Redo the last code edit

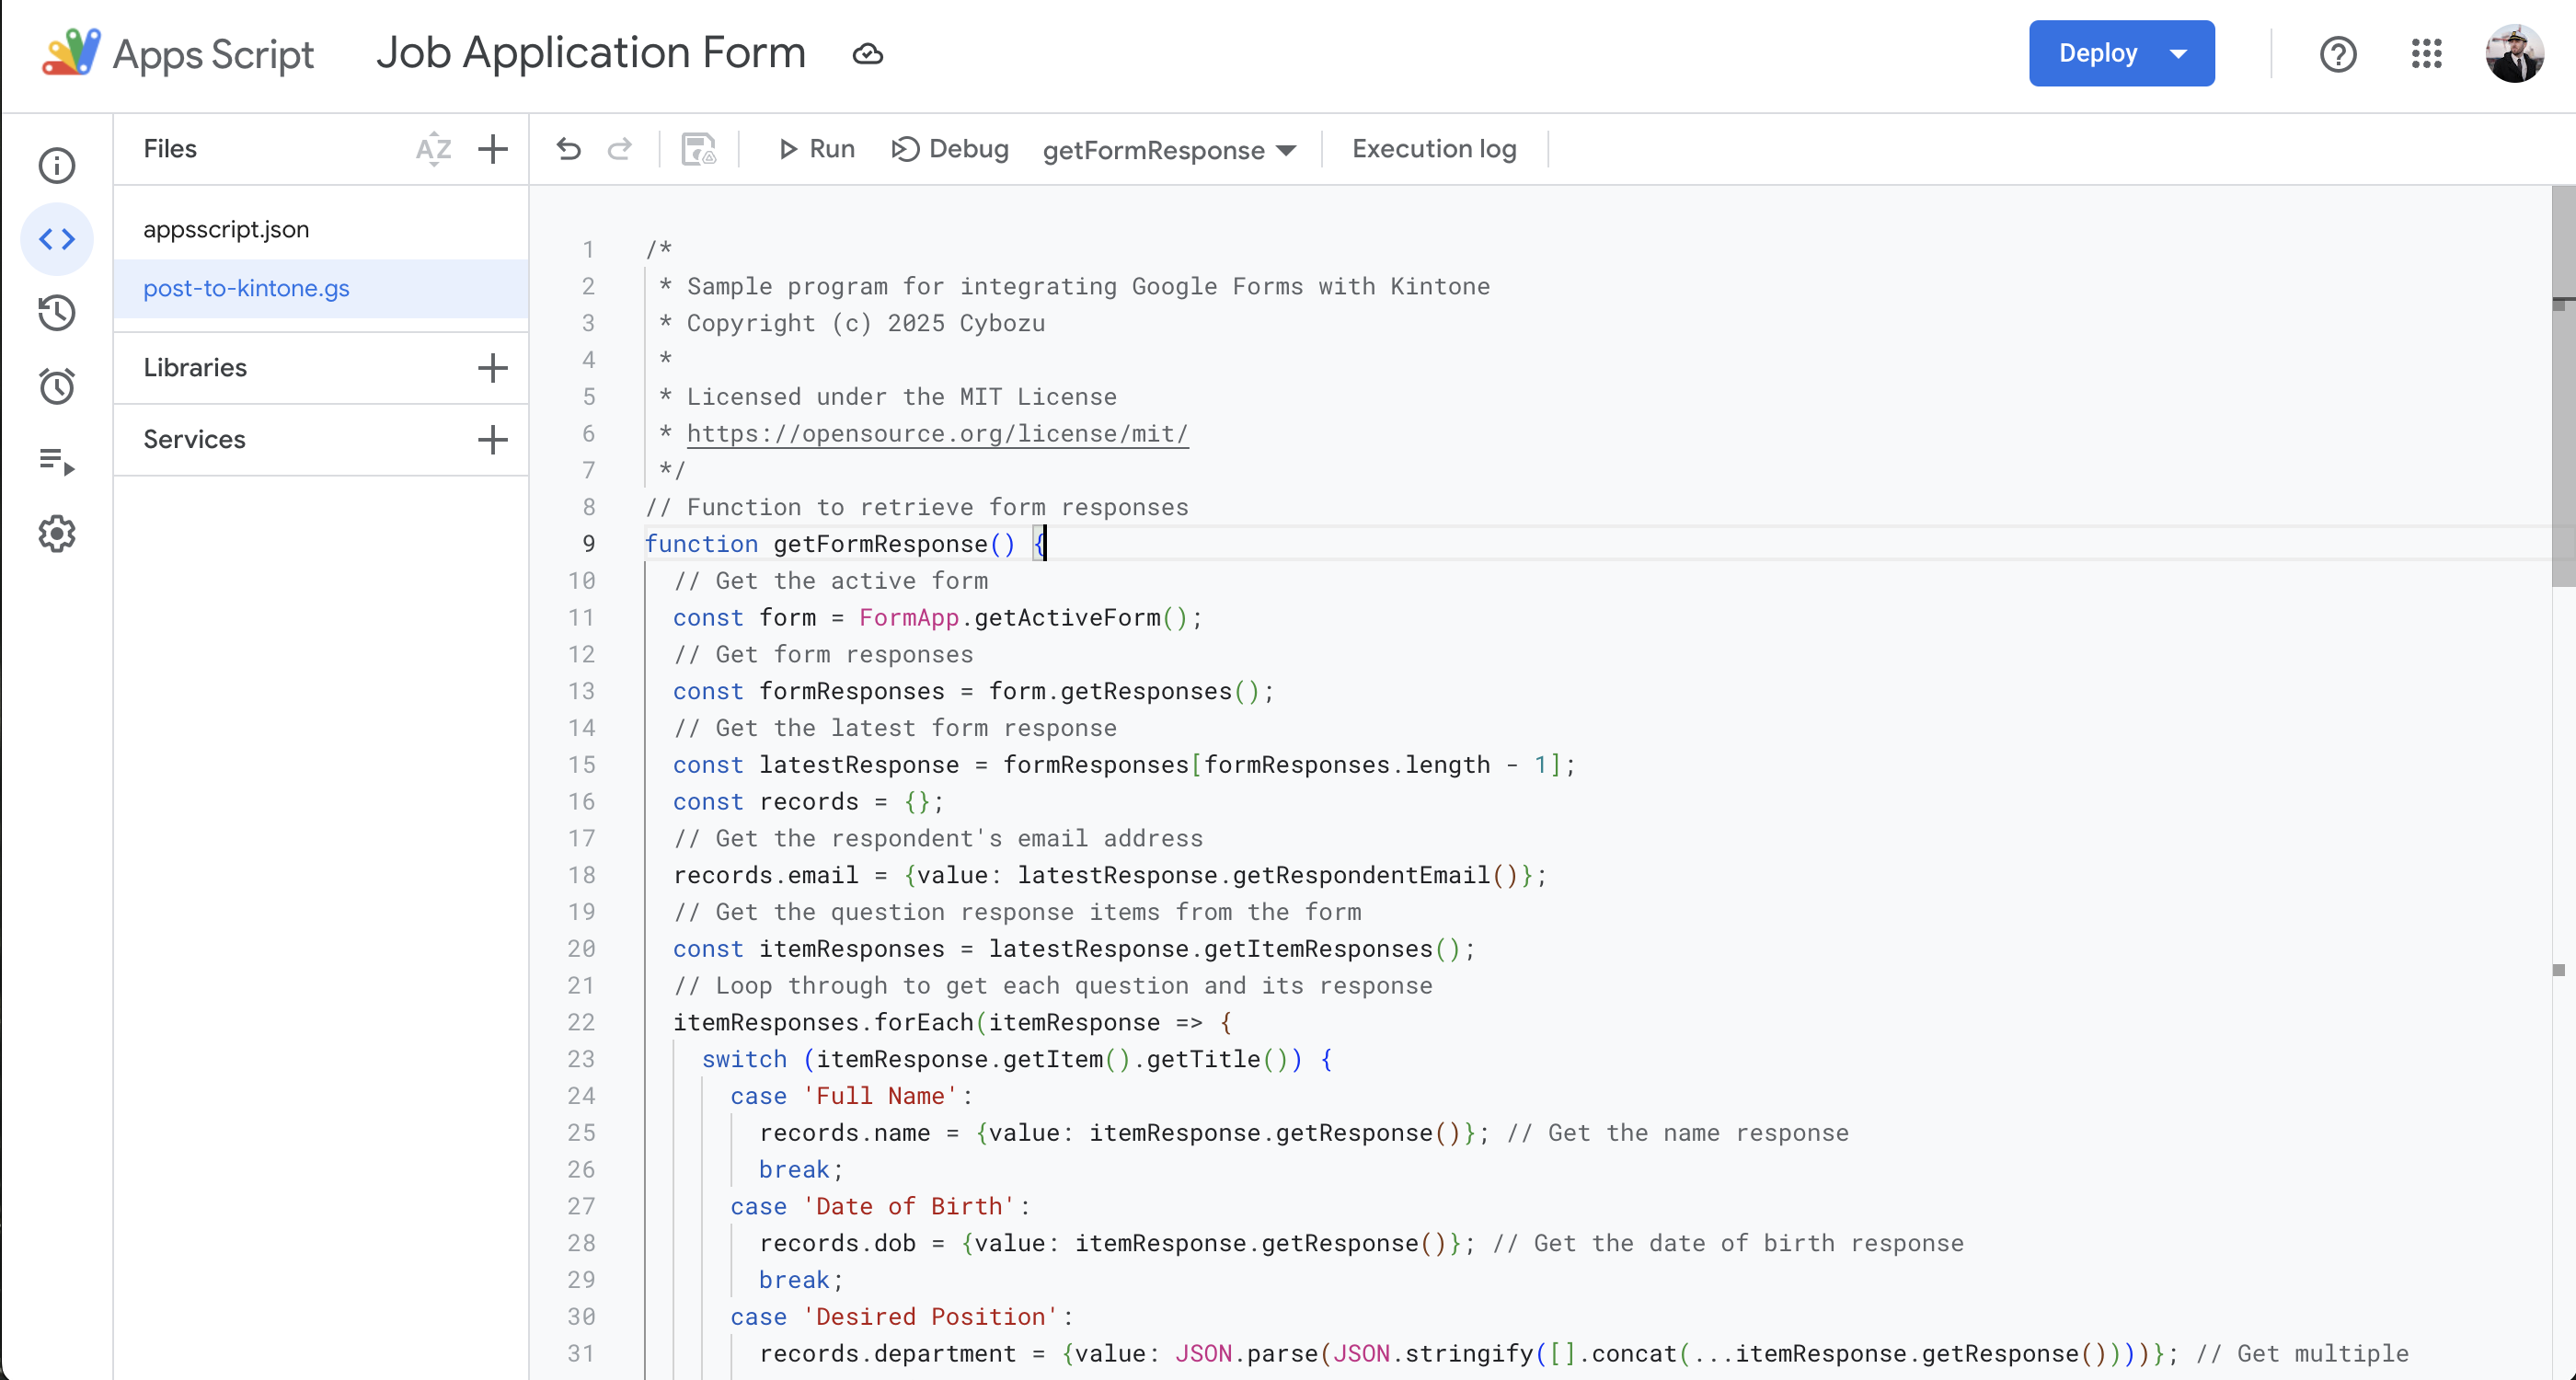point(620,149)
